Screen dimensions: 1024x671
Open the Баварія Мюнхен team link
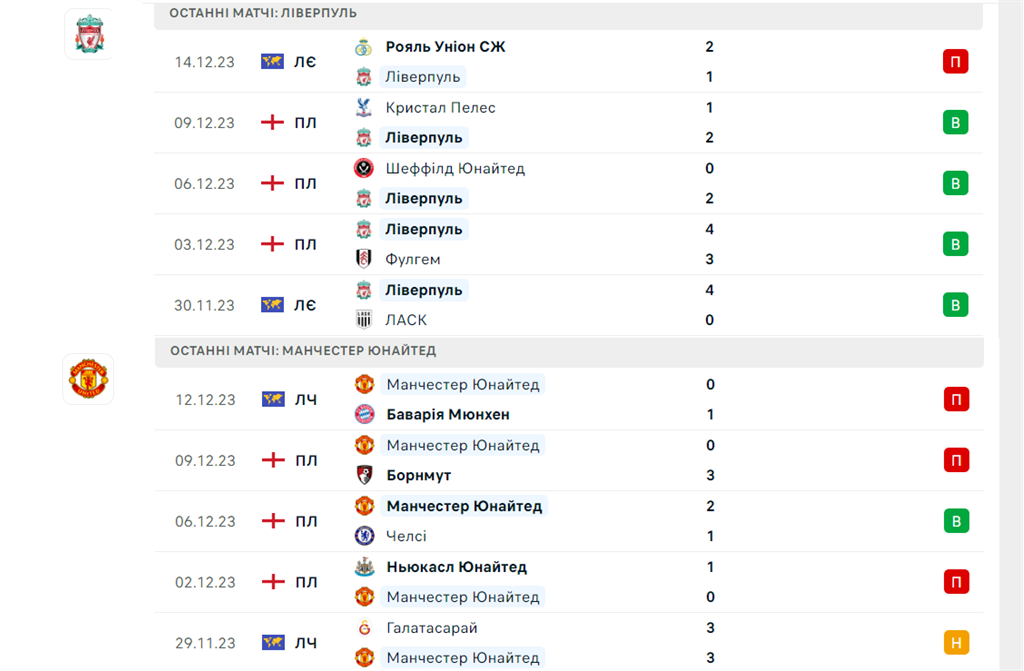(x=448, y=414)
